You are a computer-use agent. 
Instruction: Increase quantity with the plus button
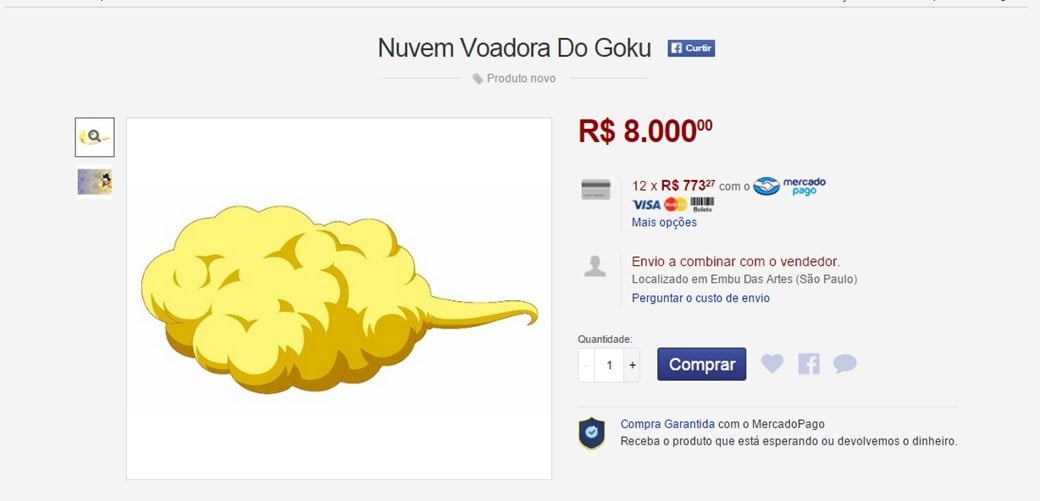[632, 365]
